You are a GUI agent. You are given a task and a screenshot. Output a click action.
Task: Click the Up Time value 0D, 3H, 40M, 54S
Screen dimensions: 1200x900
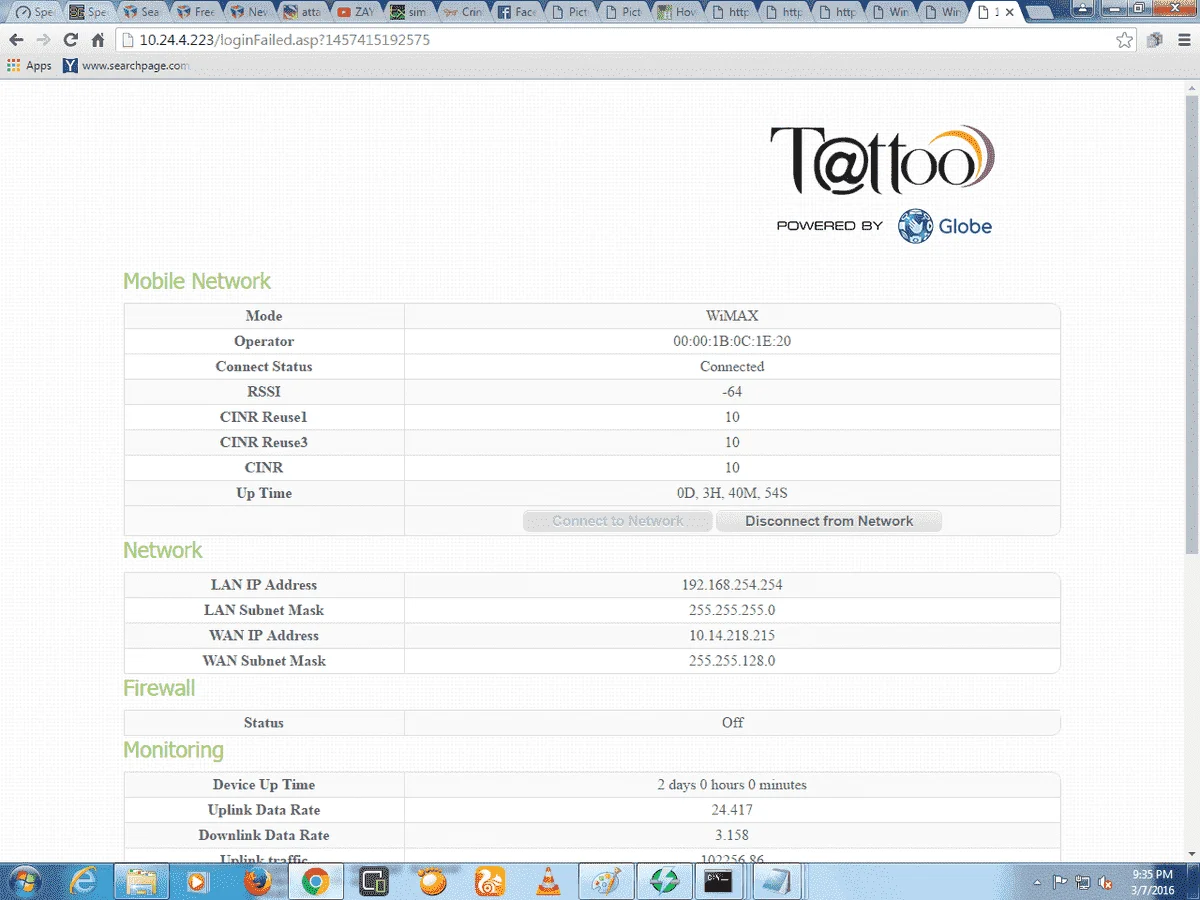[x=732, y=493]
